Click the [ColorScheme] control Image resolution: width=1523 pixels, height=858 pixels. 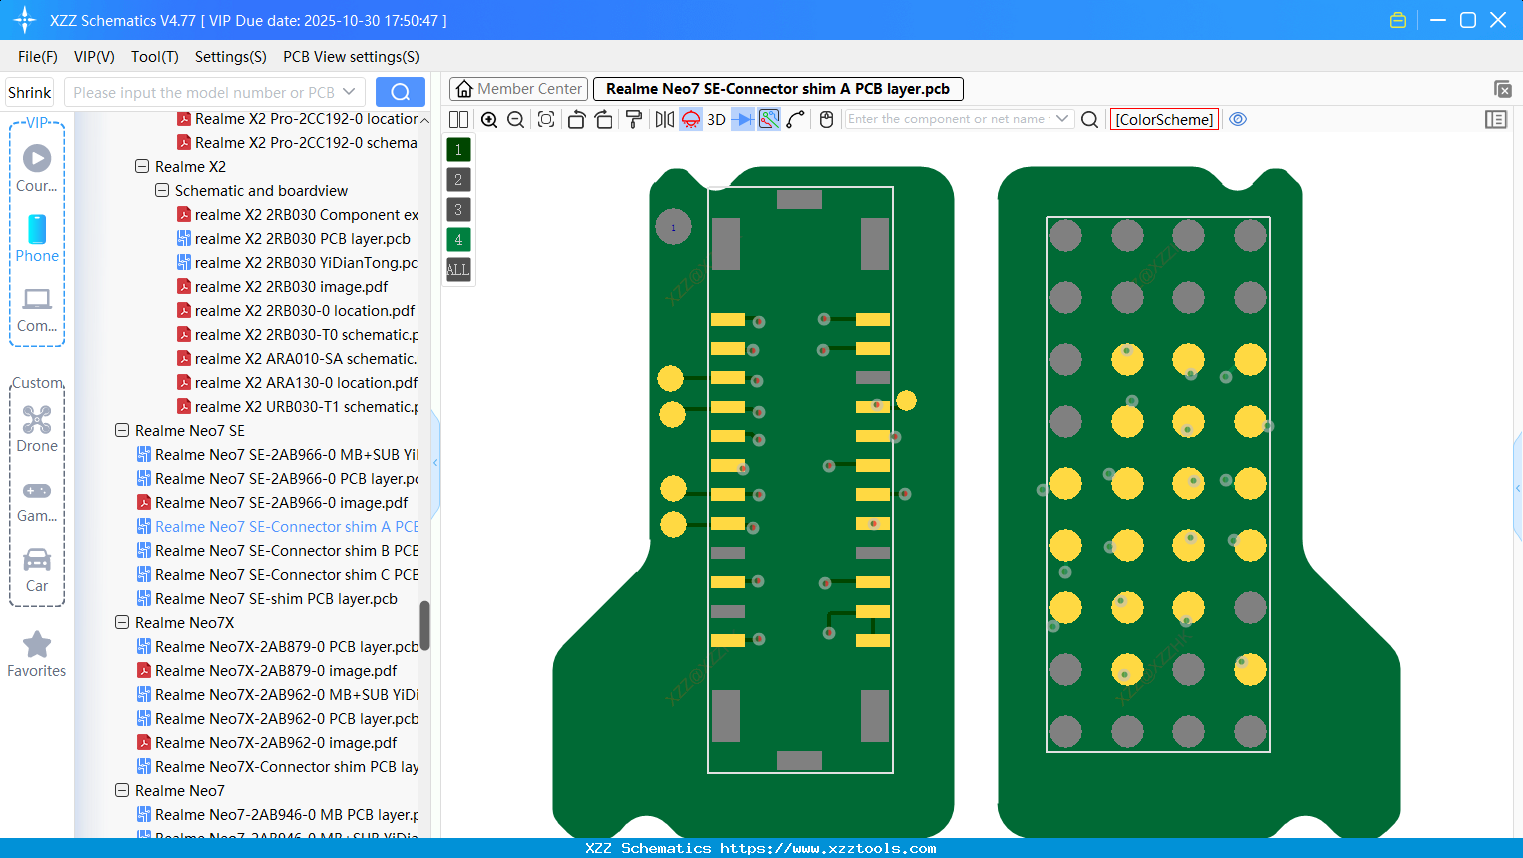click(x=1164, y=119)
